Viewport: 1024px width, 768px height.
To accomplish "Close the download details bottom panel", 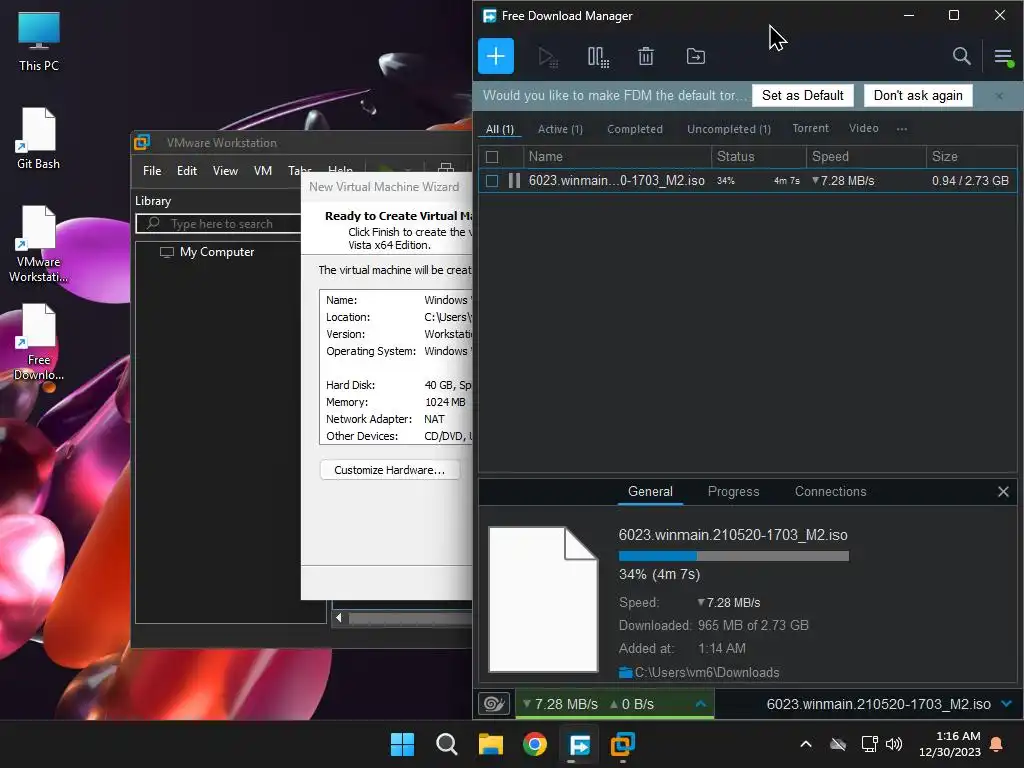I will coord(1003,492).
